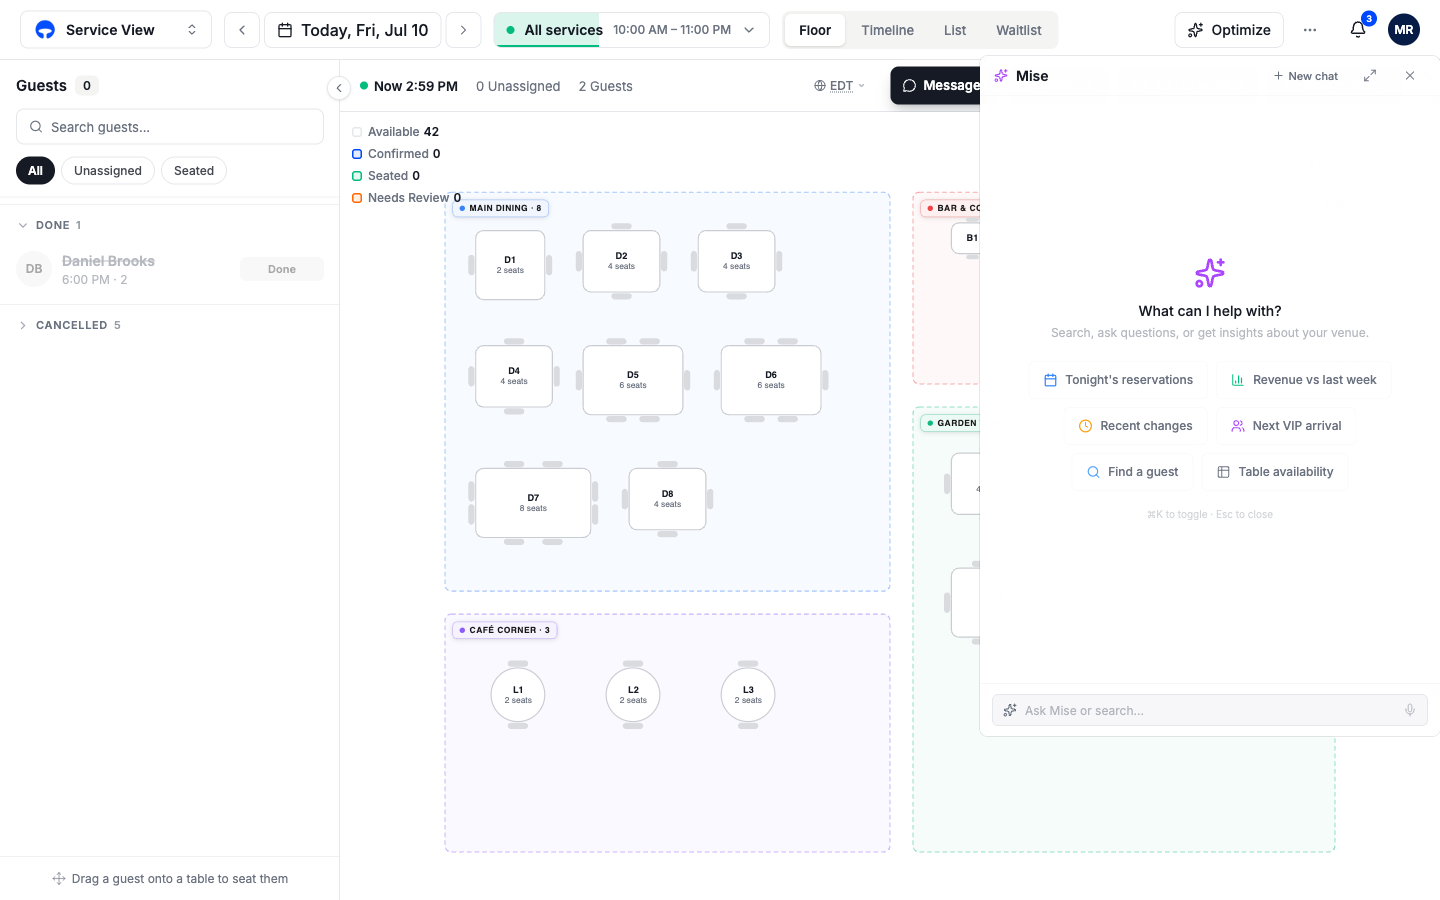Filter guests by Seated
This screenshot has width=1440, height=900.
(x=194, y=171)
